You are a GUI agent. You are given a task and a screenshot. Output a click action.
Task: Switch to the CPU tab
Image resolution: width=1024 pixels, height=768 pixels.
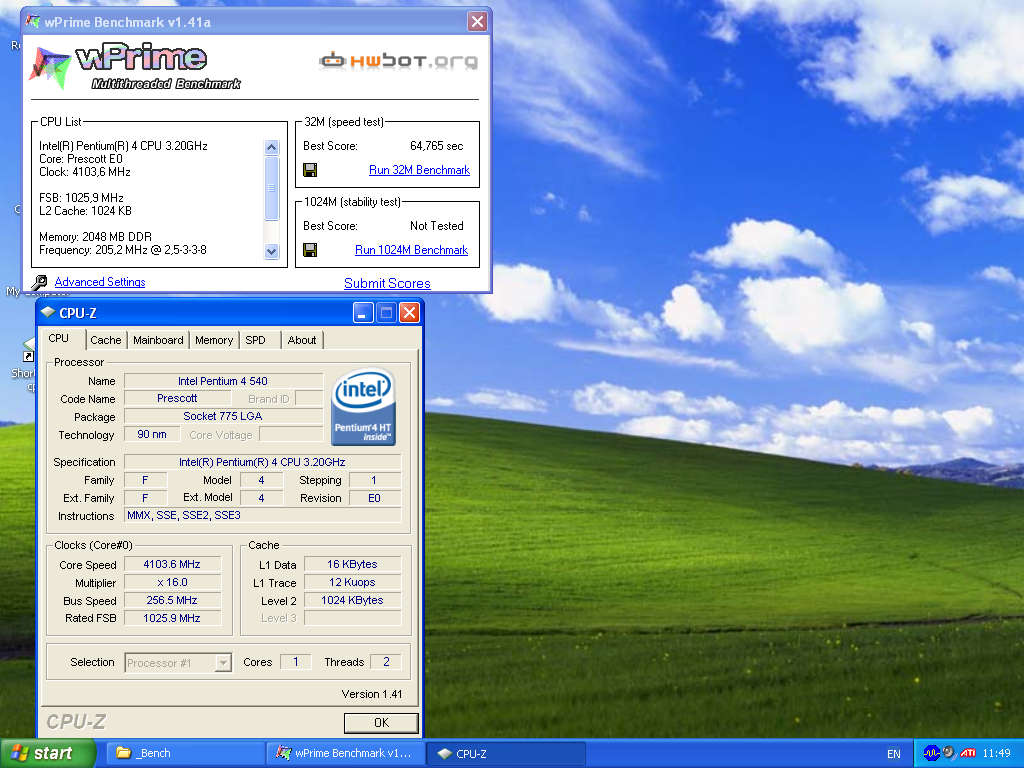(x=58, y=338)
